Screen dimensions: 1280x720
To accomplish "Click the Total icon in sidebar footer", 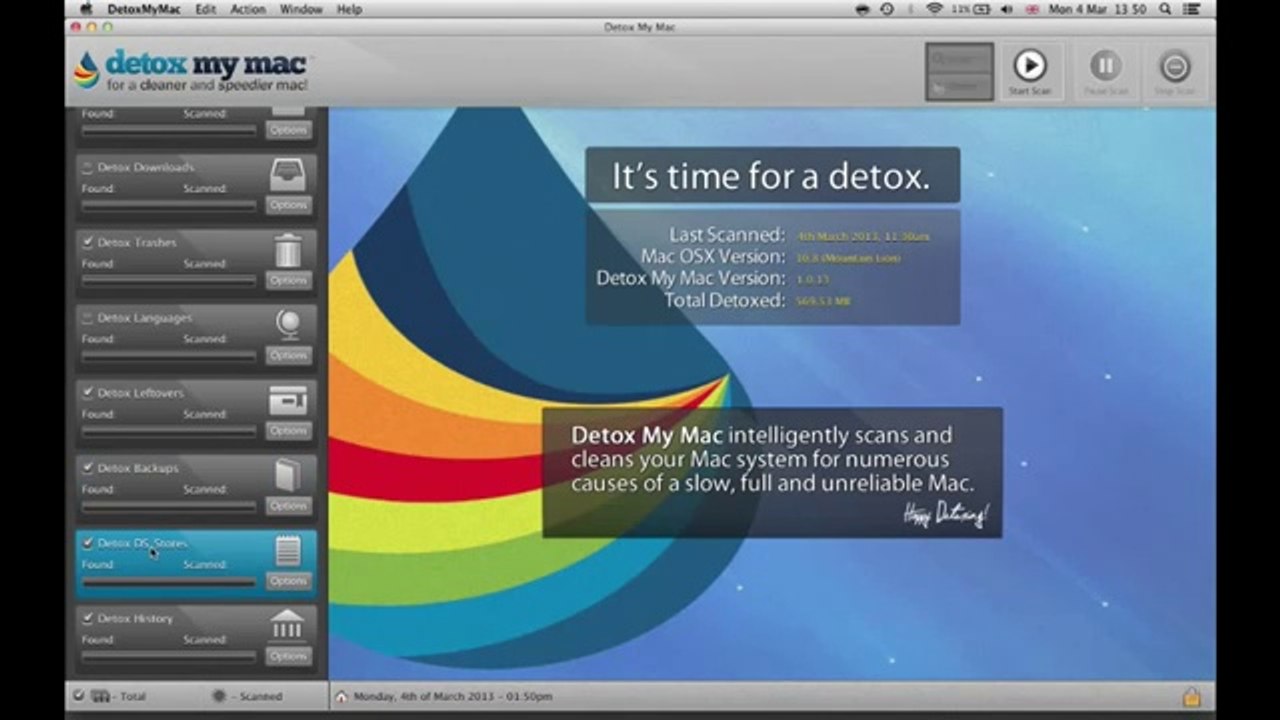I will click(100, 696).
